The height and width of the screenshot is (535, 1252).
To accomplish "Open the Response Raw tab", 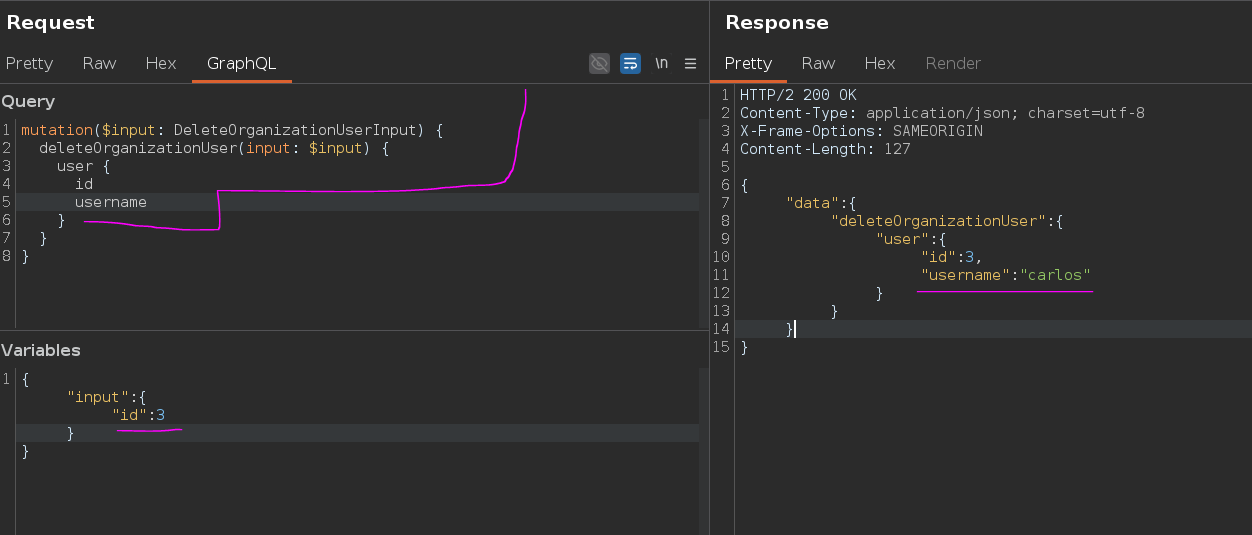I will point(818,63).
